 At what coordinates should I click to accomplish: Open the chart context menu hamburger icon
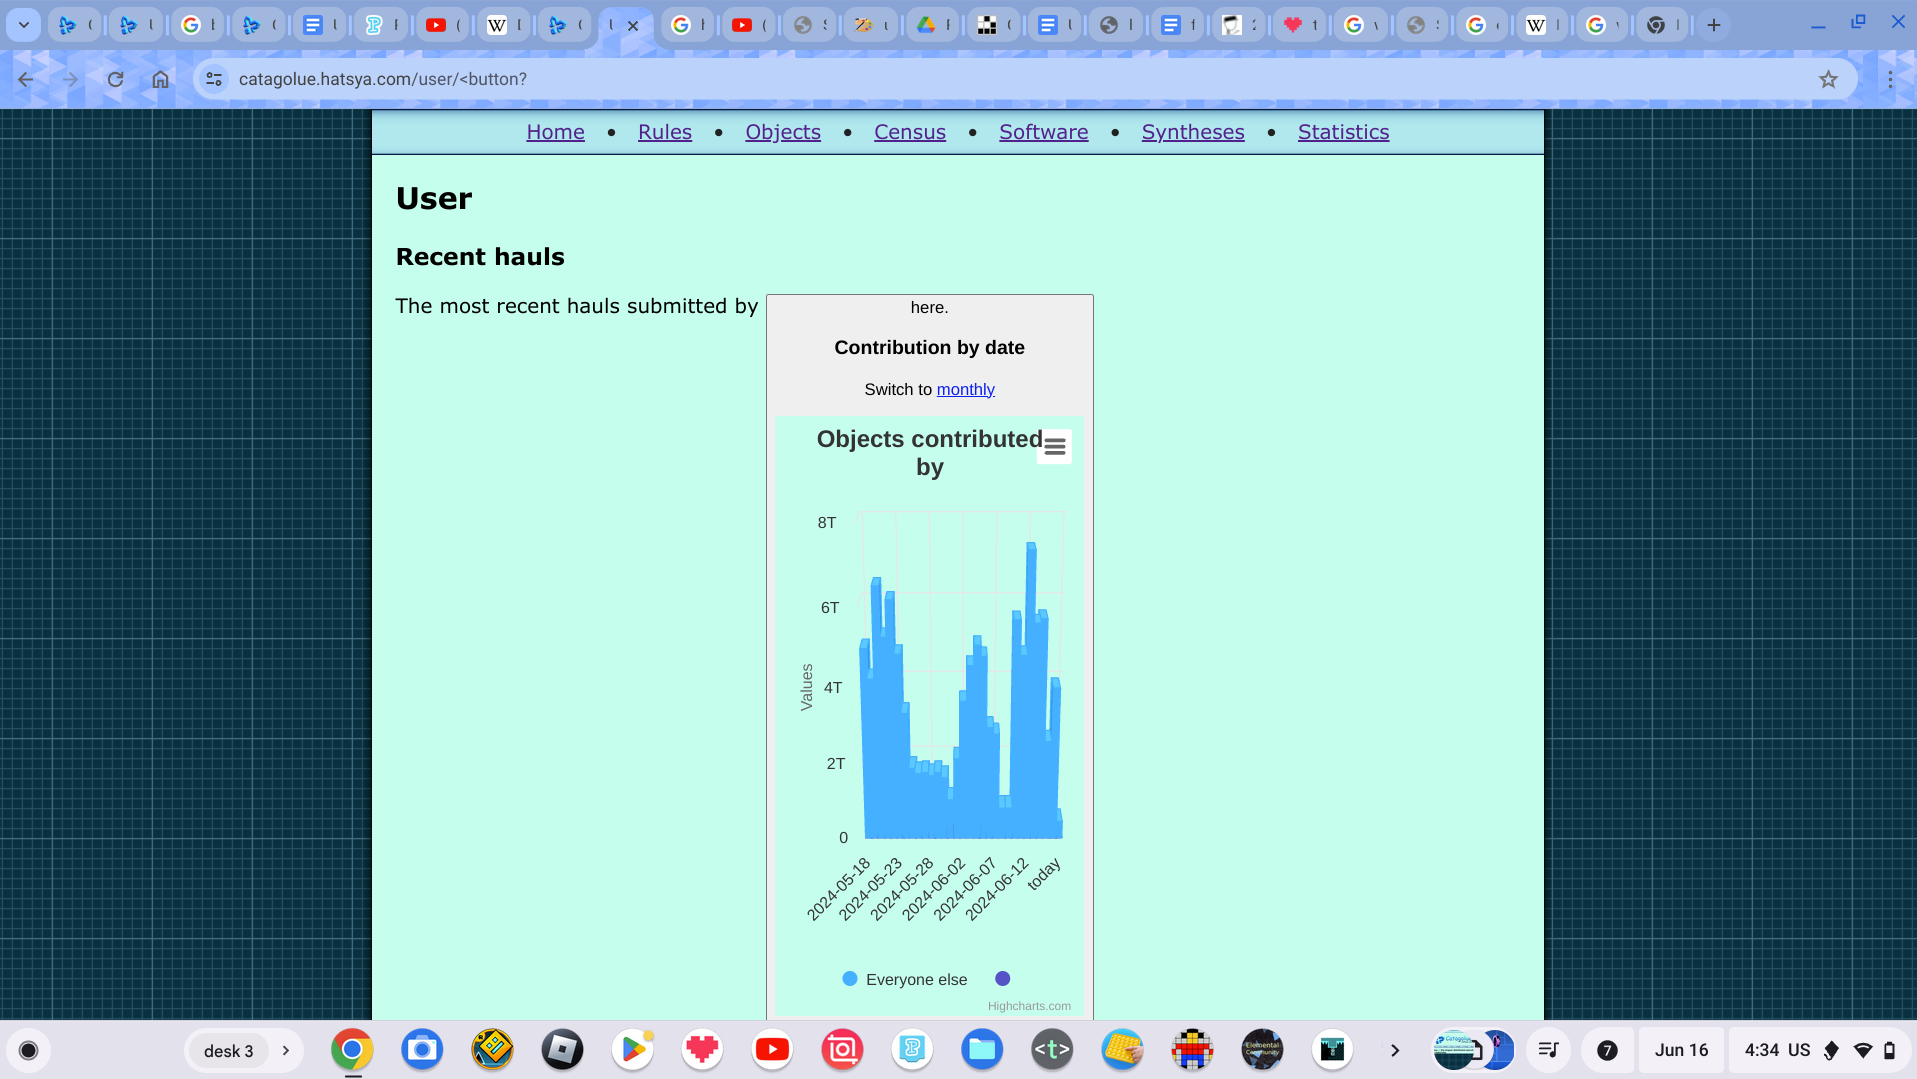coord(1055,447)
